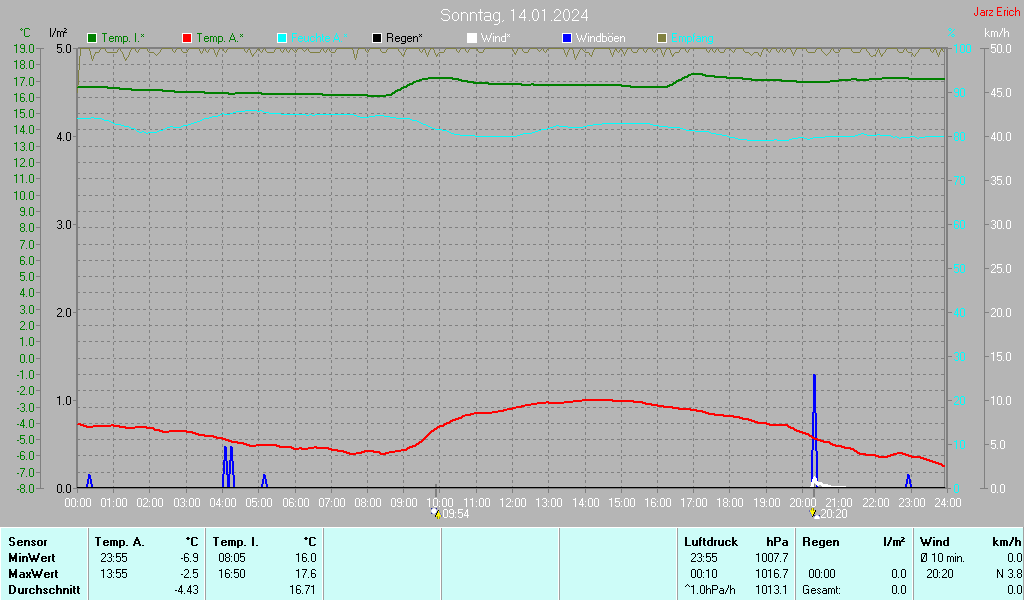Click the 'Wind' table column header
Image resolution: width=1024 pixels, height=600 pixels.
click(x=935, y=542)
